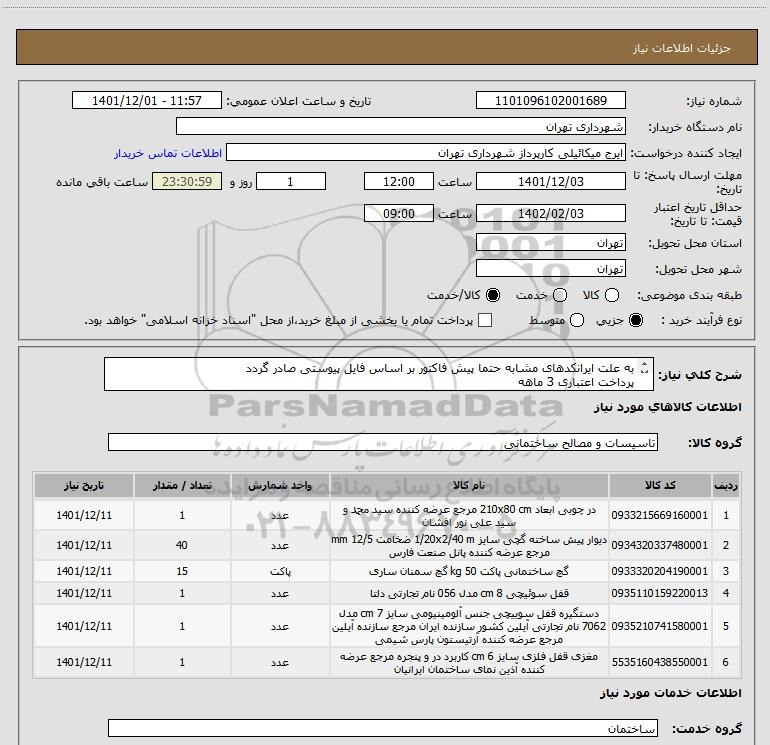Screen dimensions: 770x745
Task: Click the کد کالا column header
Action: coord(660,485)
